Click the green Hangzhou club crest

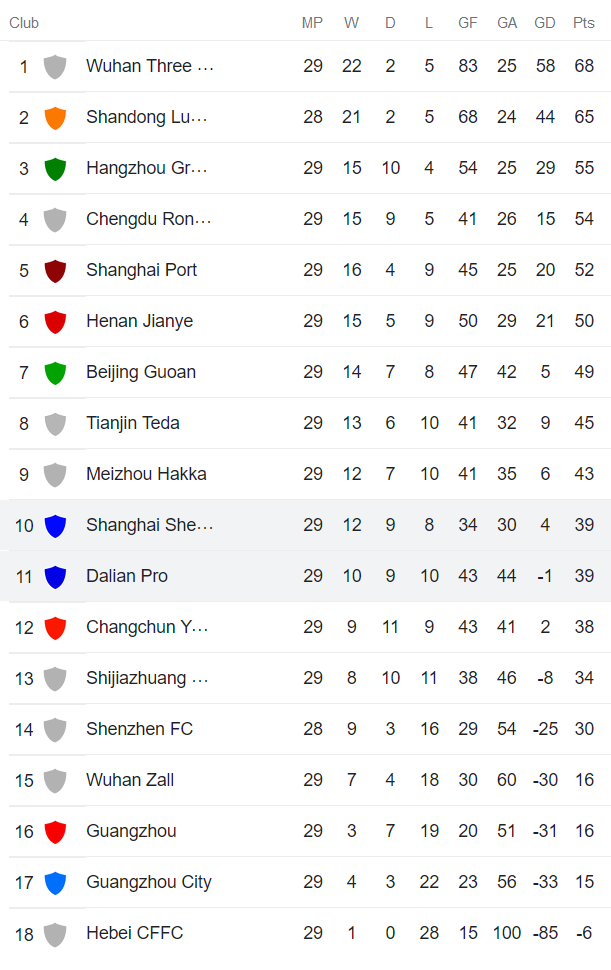tap(55, 167)
